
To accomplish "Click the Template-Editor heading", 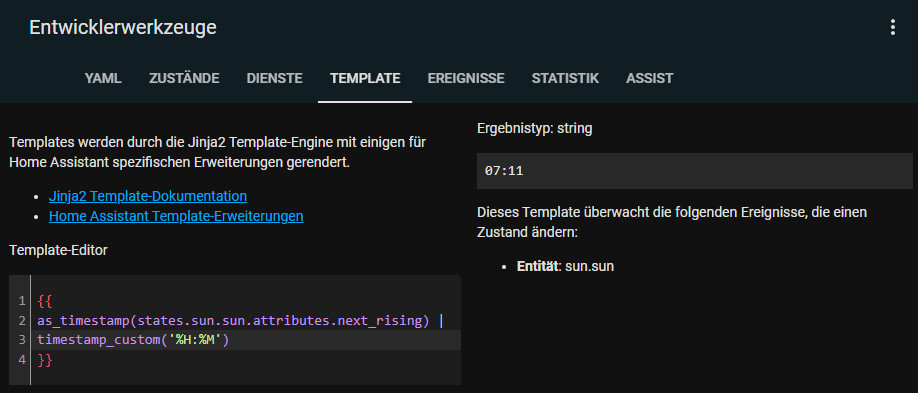I will (59, 251).
